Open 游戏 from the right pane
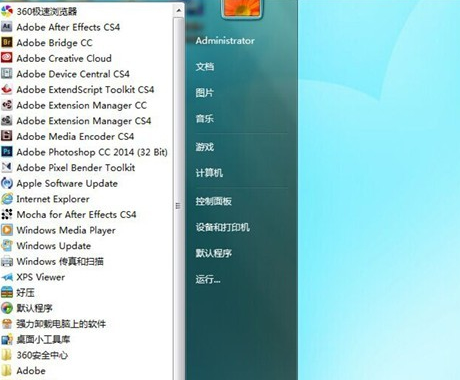Viewport: 460px width, 380px height. pos(205,147)
